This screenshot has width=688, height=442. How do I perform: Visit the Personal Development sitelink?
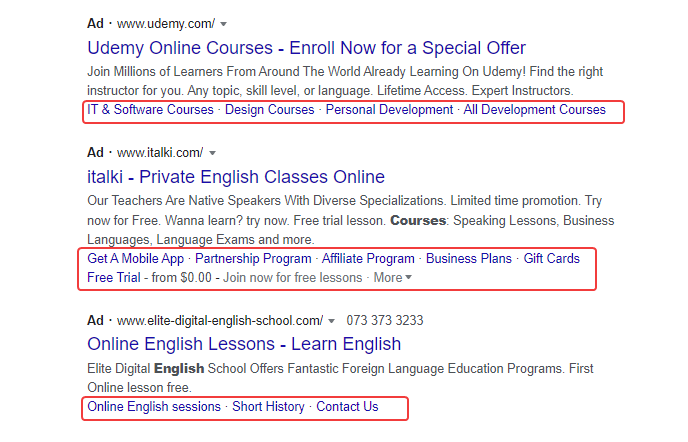389,110
